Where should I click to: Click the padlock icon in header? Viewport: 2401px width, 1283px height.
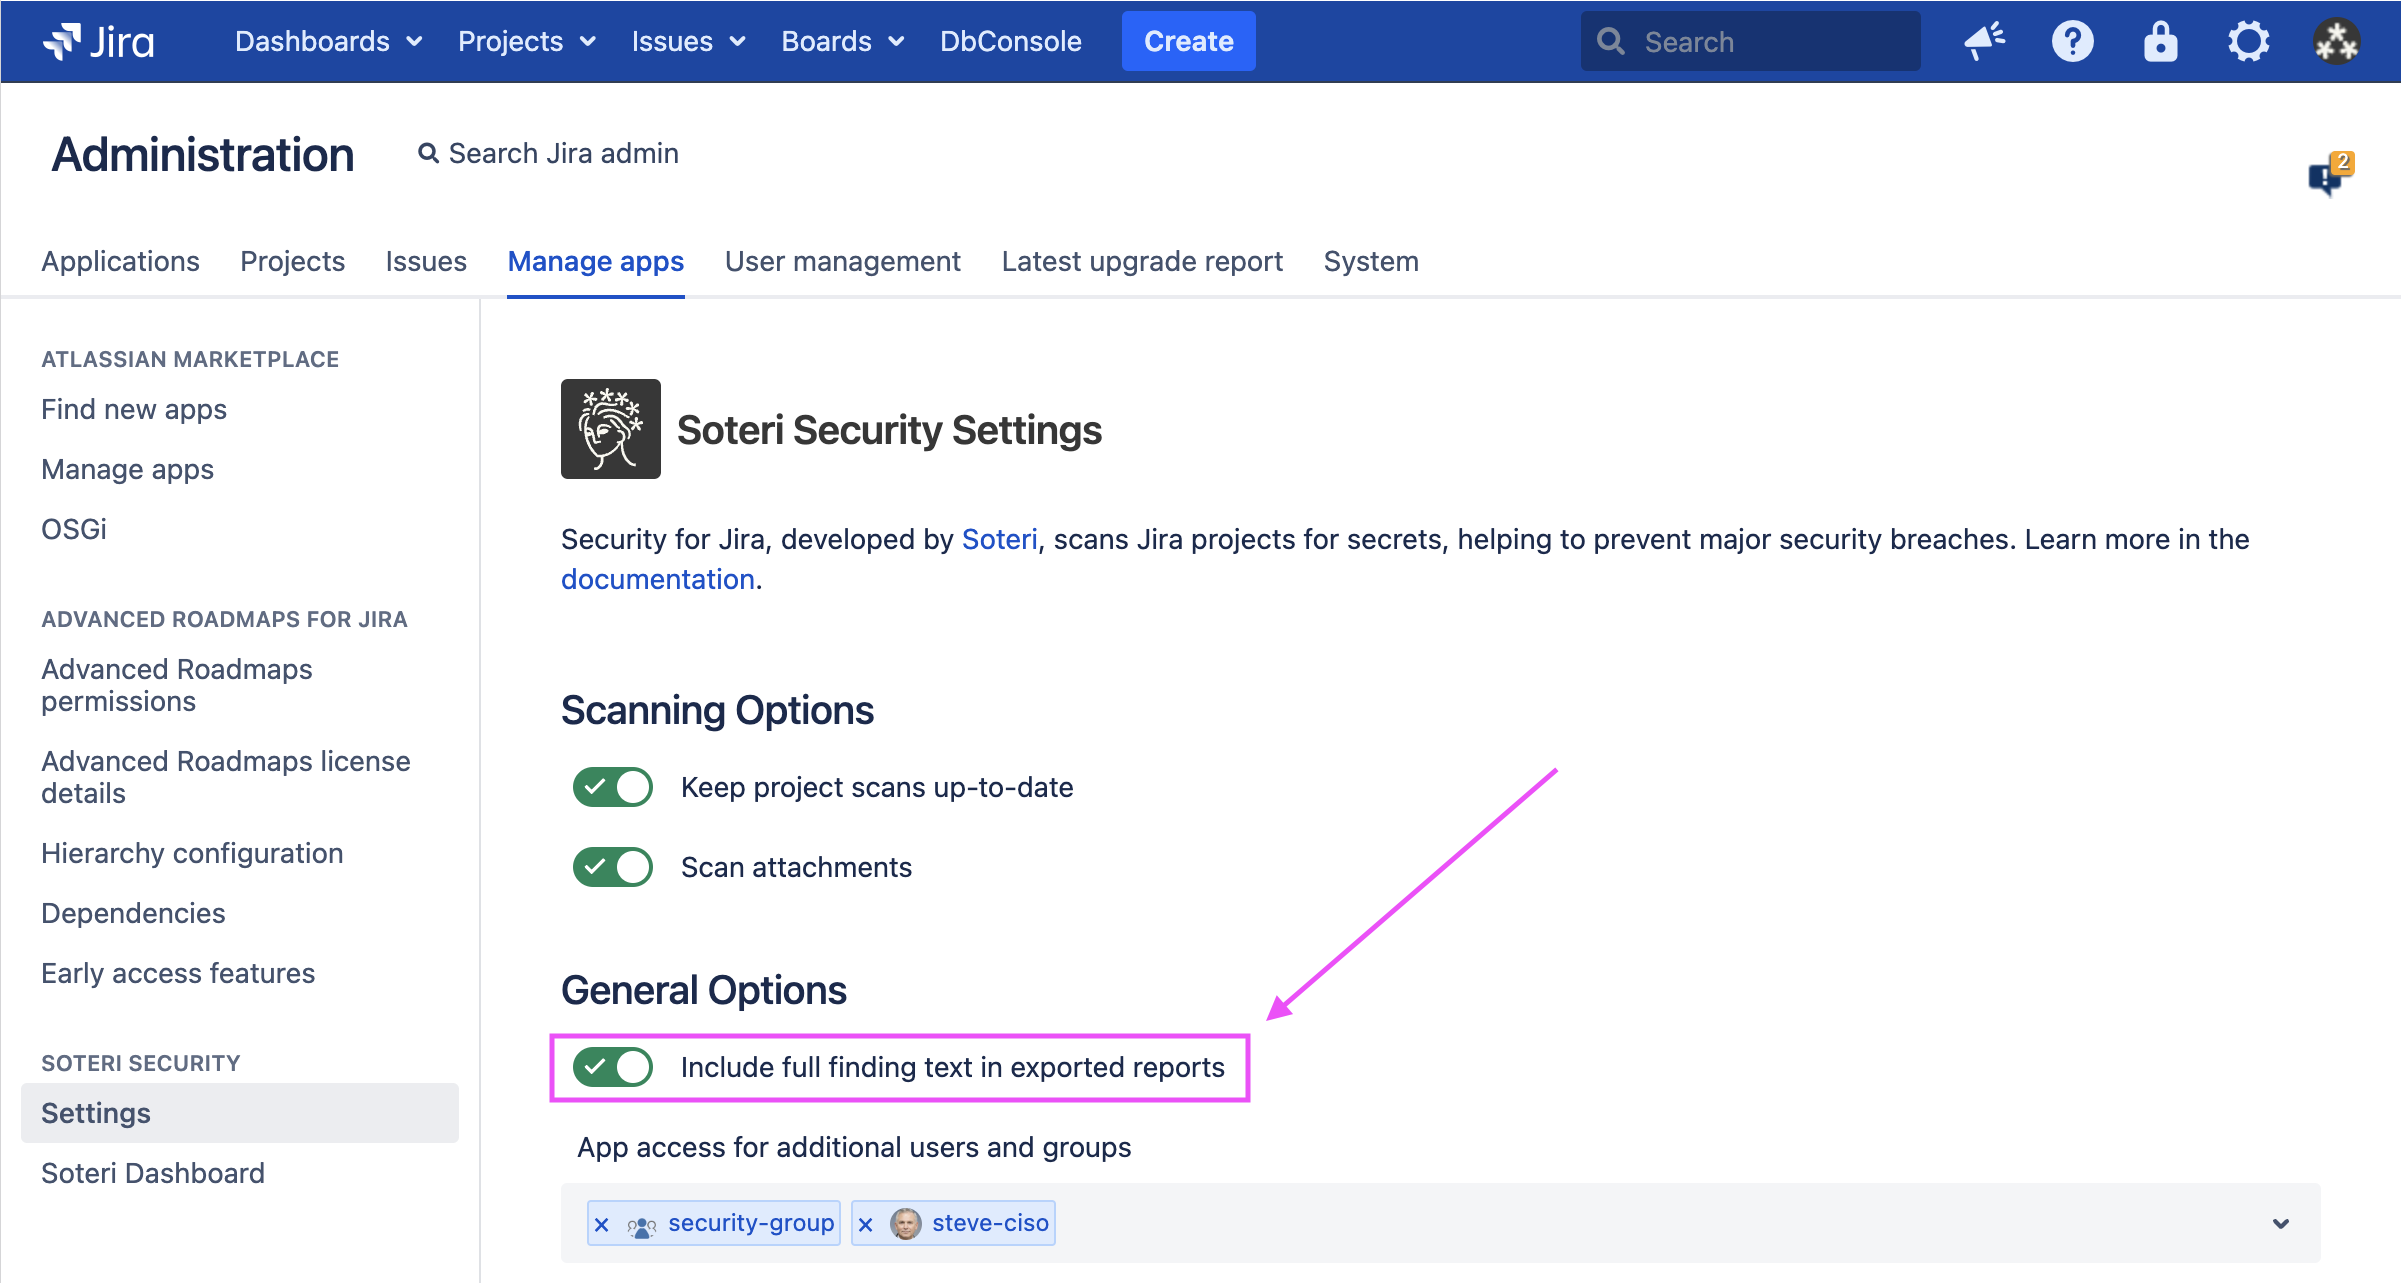[2160, 41]
